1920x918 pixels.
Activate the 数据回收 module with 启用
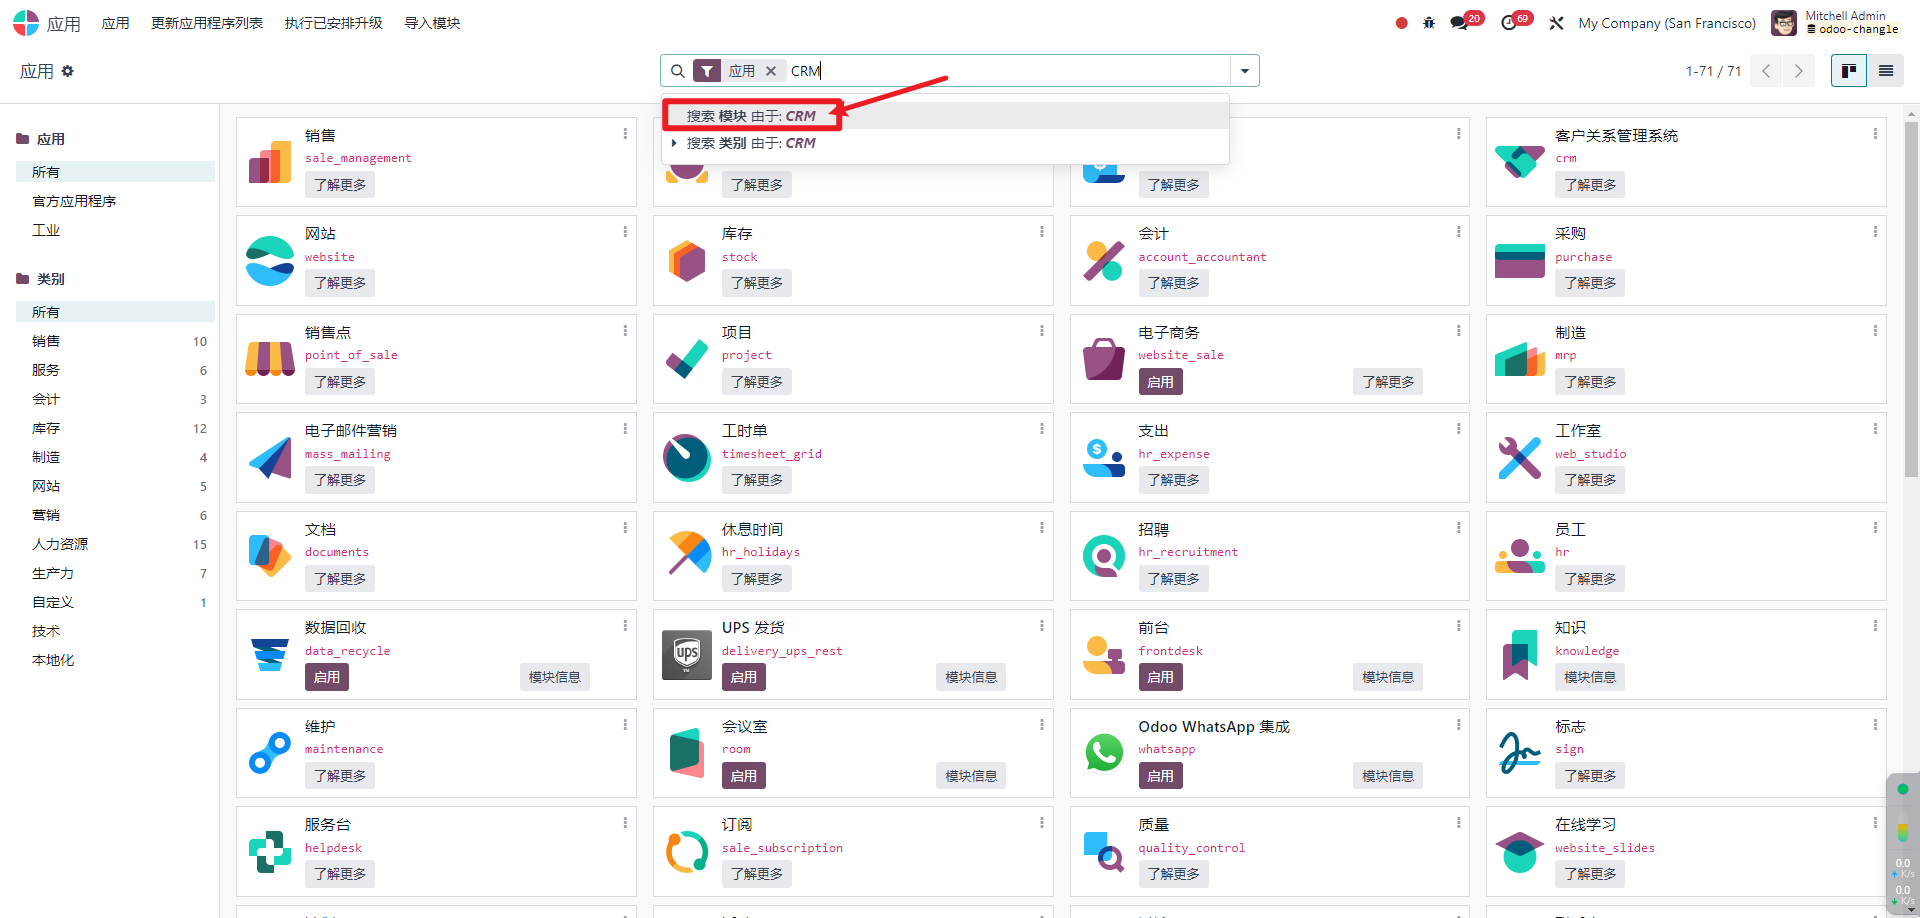[x=327, y=677]
